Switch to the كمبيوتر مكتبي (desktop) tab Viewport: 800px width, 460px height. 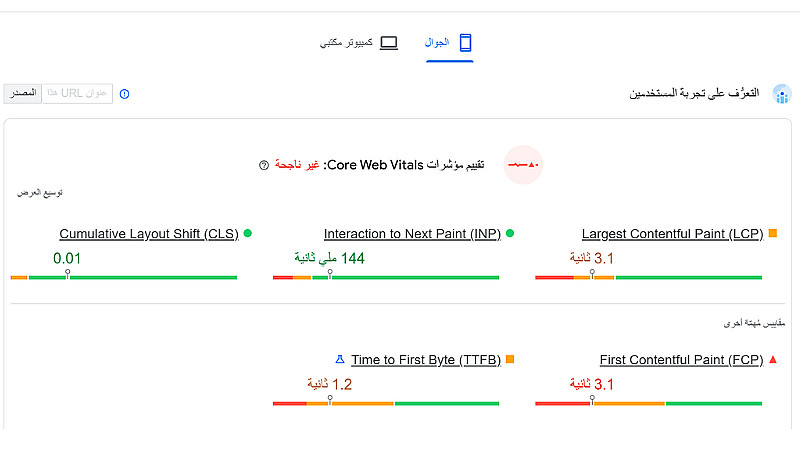coord(346,43)
